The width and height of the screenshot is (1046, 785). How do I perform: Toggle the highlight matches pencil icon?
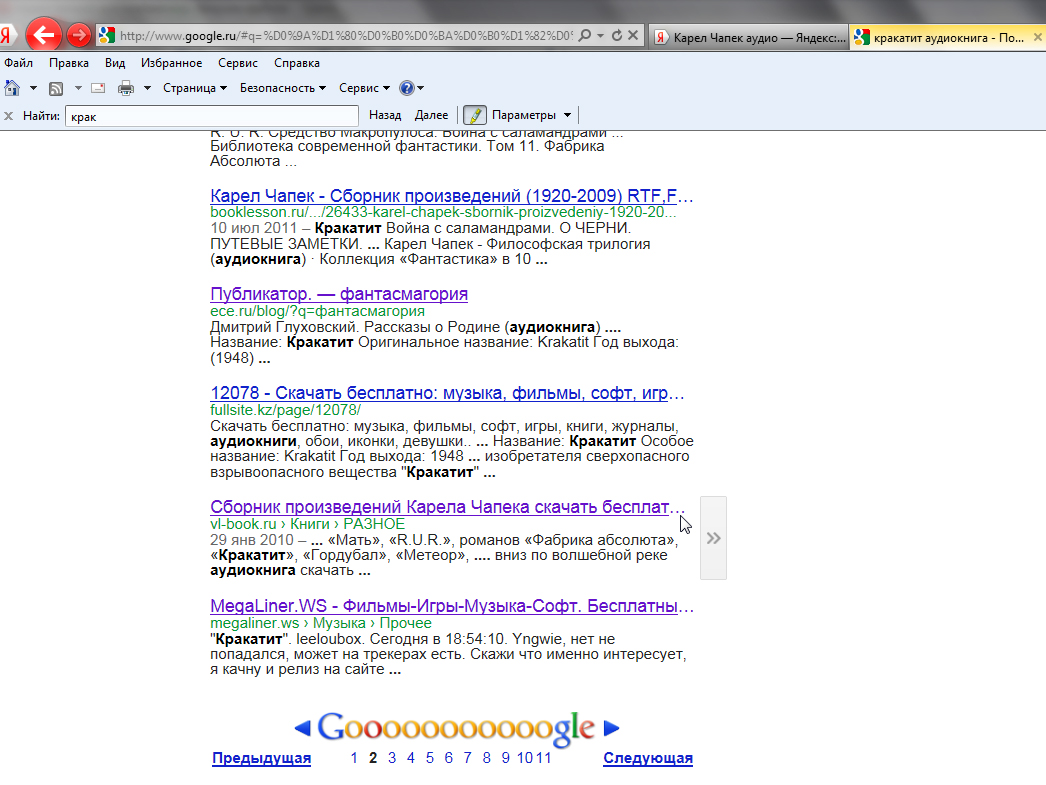475,115
